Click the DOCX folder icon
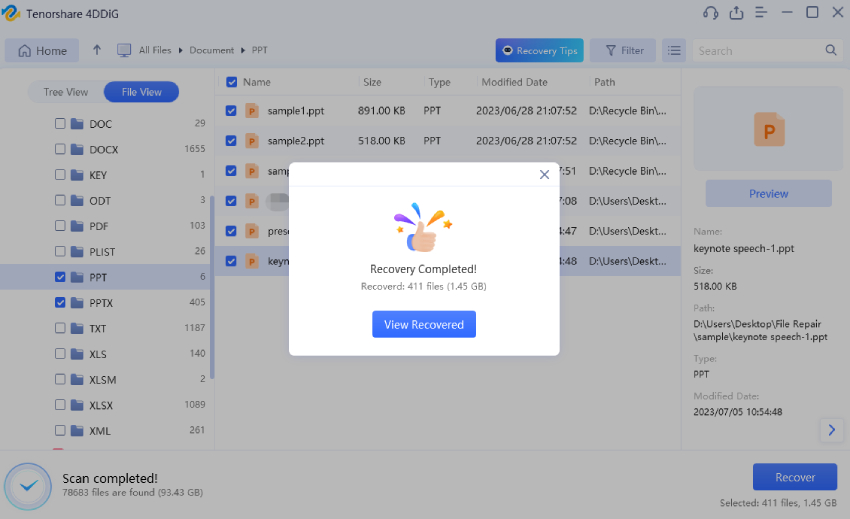Viewport: 850px width, 519px height. tap(77, 149)
